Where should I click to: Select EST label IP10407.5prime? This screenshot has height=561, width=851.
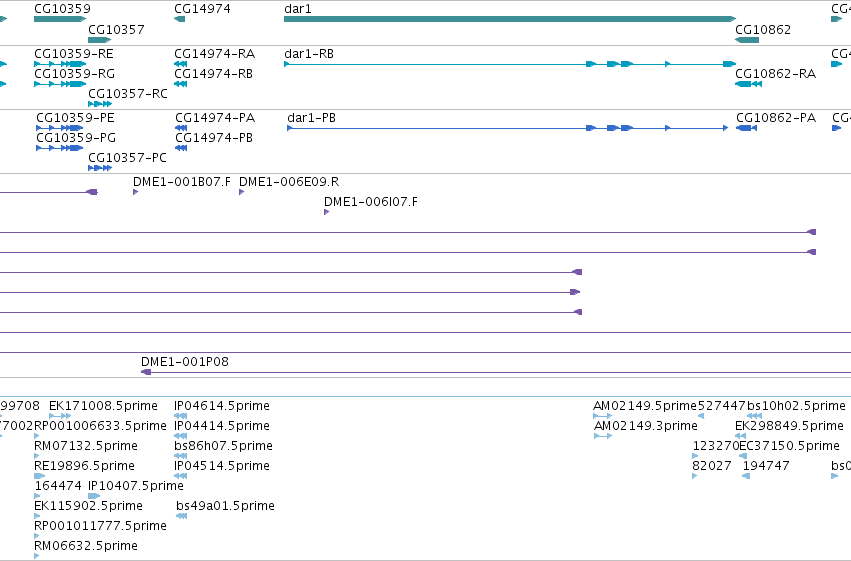136,486
